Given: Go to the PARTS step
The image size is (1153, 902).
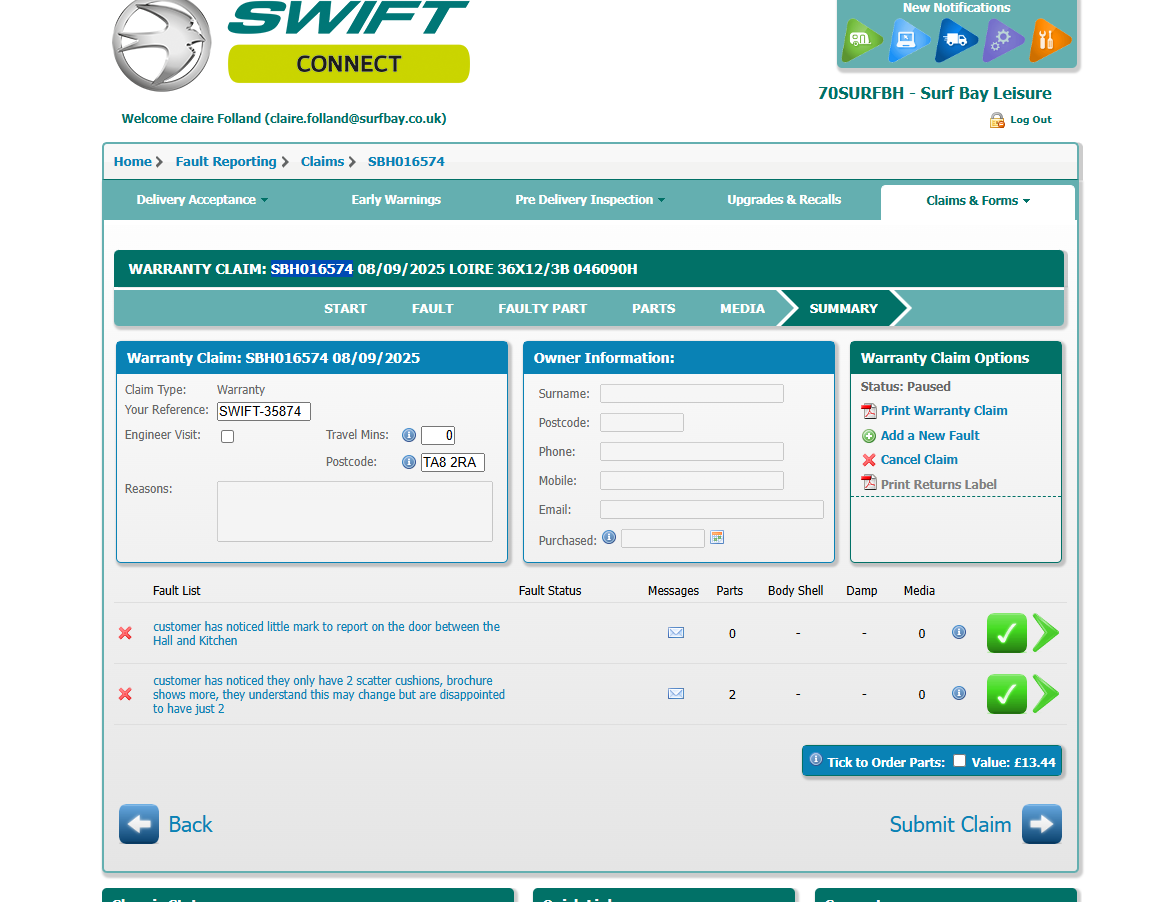Looking at the screenshot, I should click(x=654, y=309).
